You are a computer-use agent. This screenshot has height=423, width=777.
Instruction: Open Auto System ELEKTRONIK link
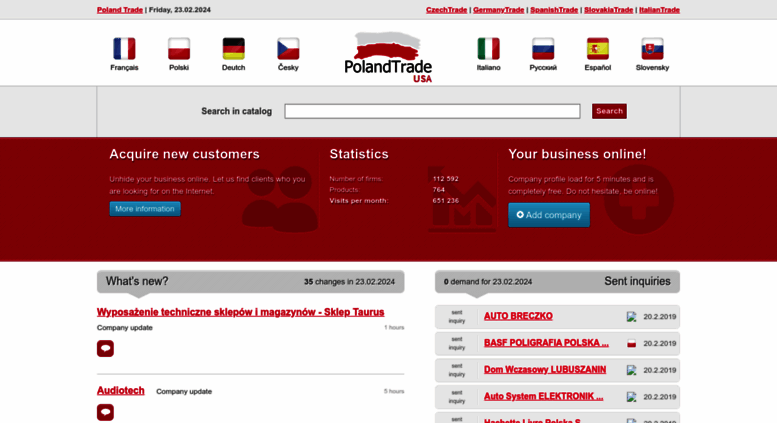tap(544, 397)
